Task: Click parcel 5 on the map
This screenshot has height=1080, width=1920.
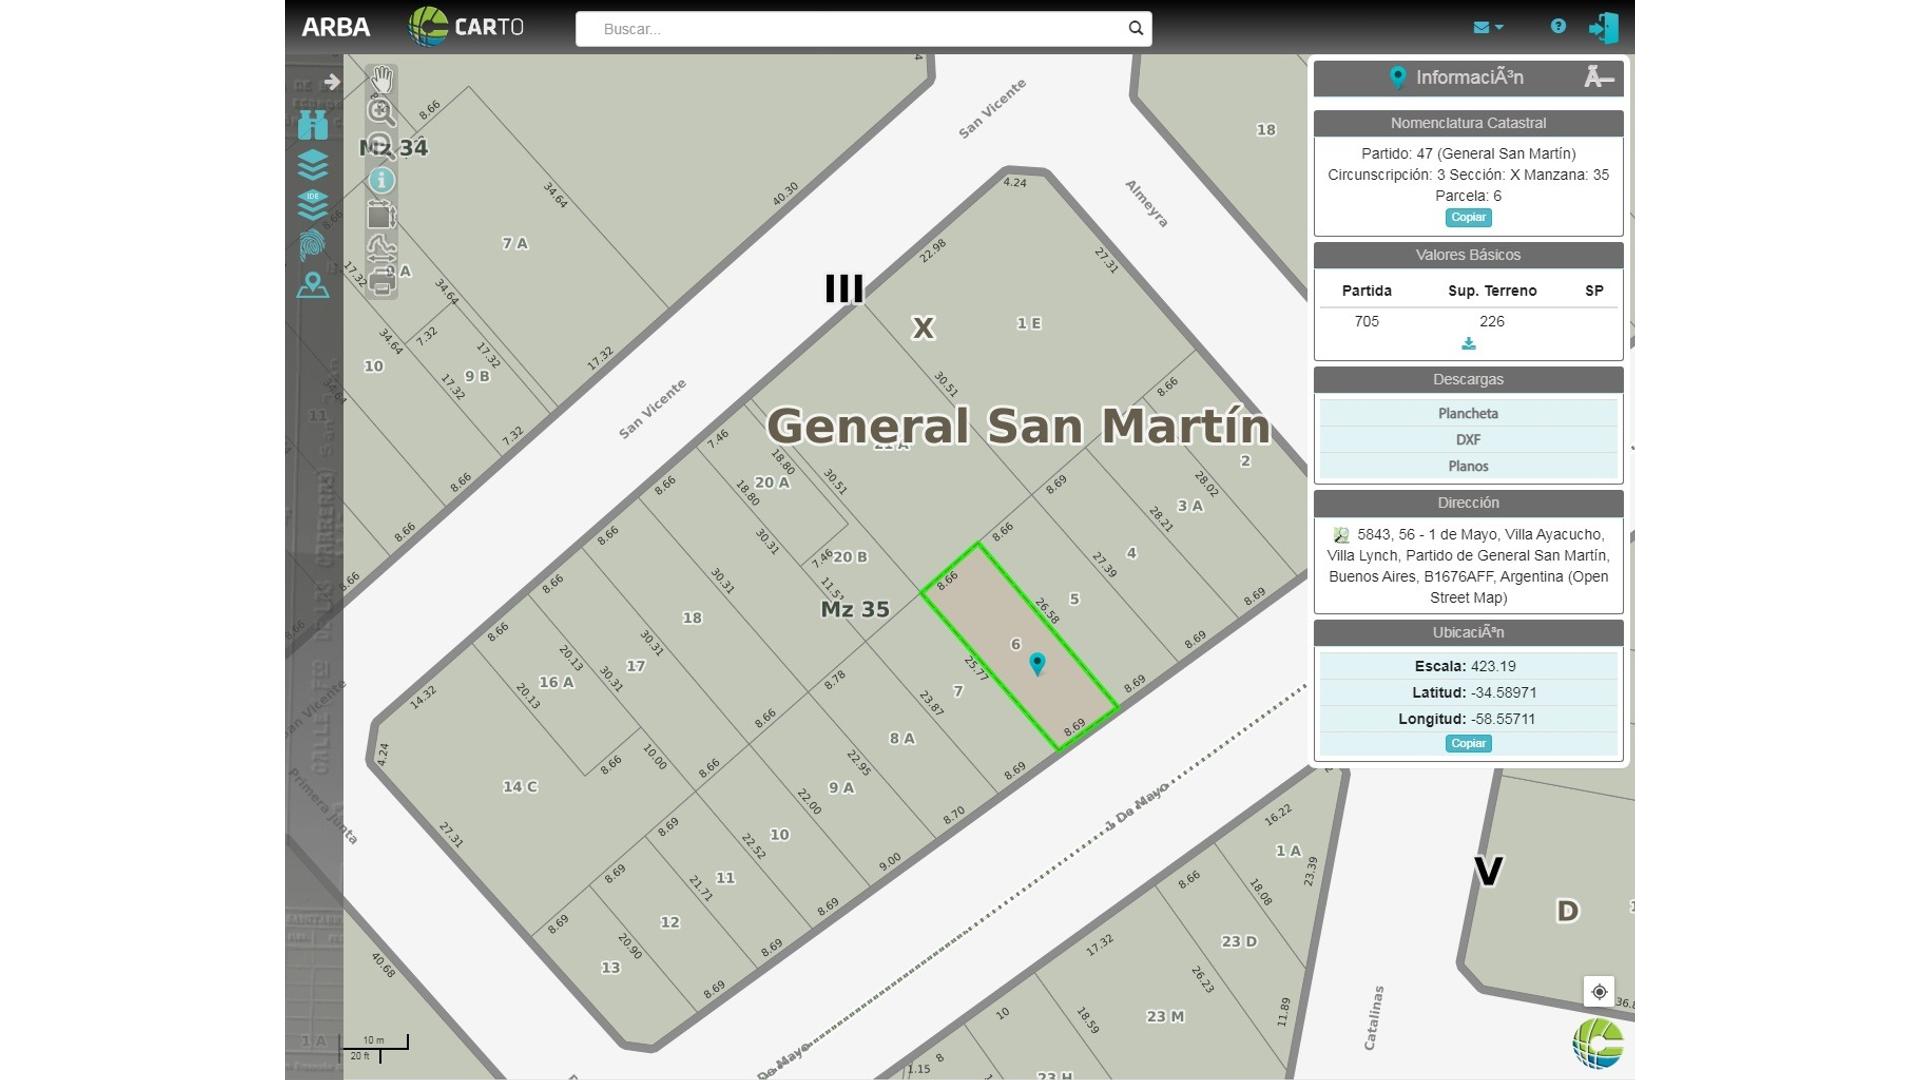Action: (1074, 599)
